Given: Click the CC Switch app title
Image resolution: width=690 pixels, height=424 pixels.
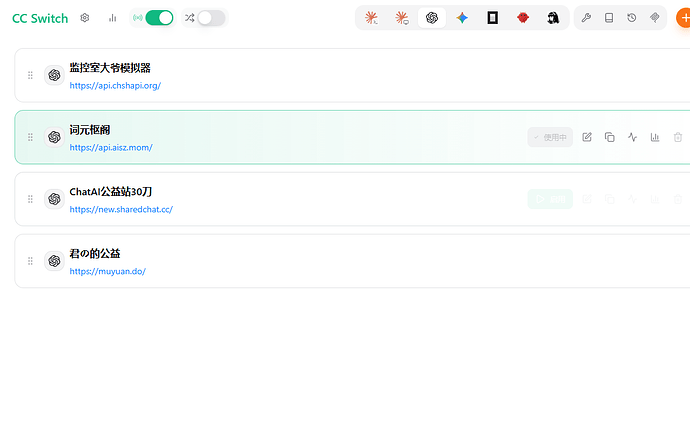Looking at the screenshot, I should click(40, 18).
